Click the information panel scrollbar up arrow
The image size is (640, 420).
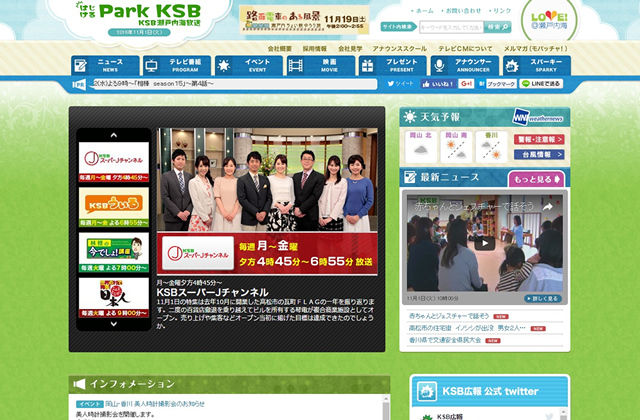pos(386,400)
